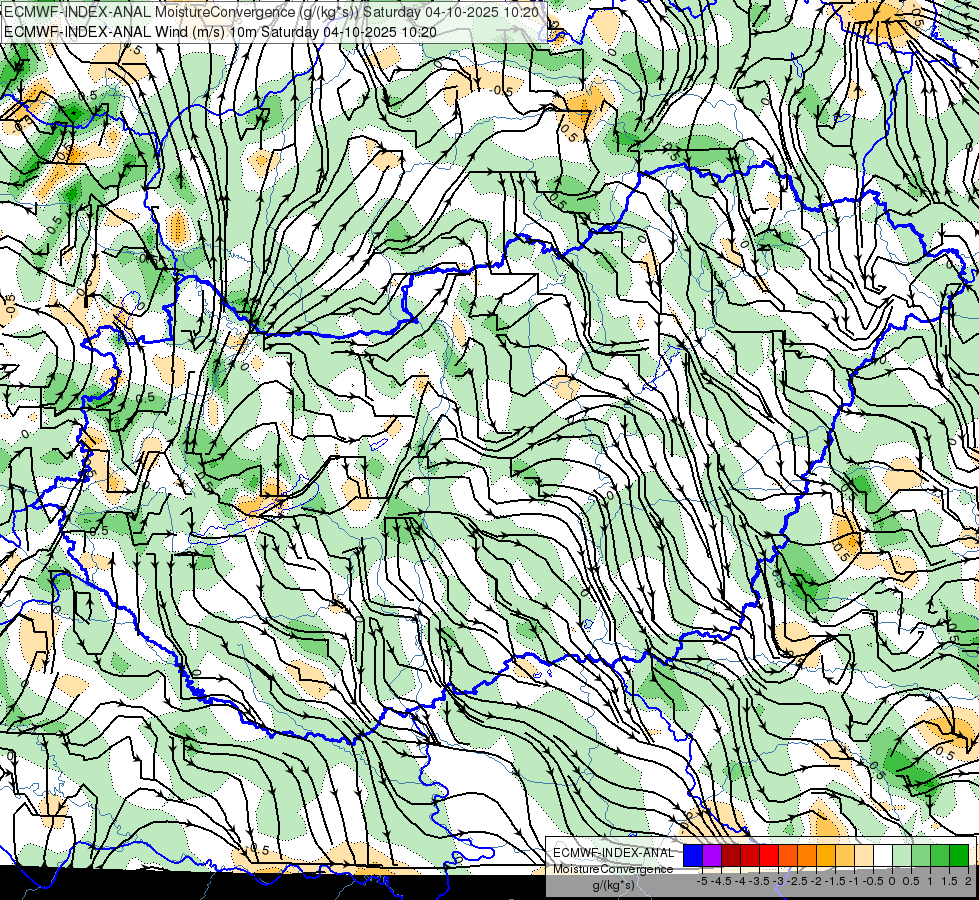Click the 2 tick label at legend end
The width and height of the screenshot is (979, 900).
tap(968, 881)
